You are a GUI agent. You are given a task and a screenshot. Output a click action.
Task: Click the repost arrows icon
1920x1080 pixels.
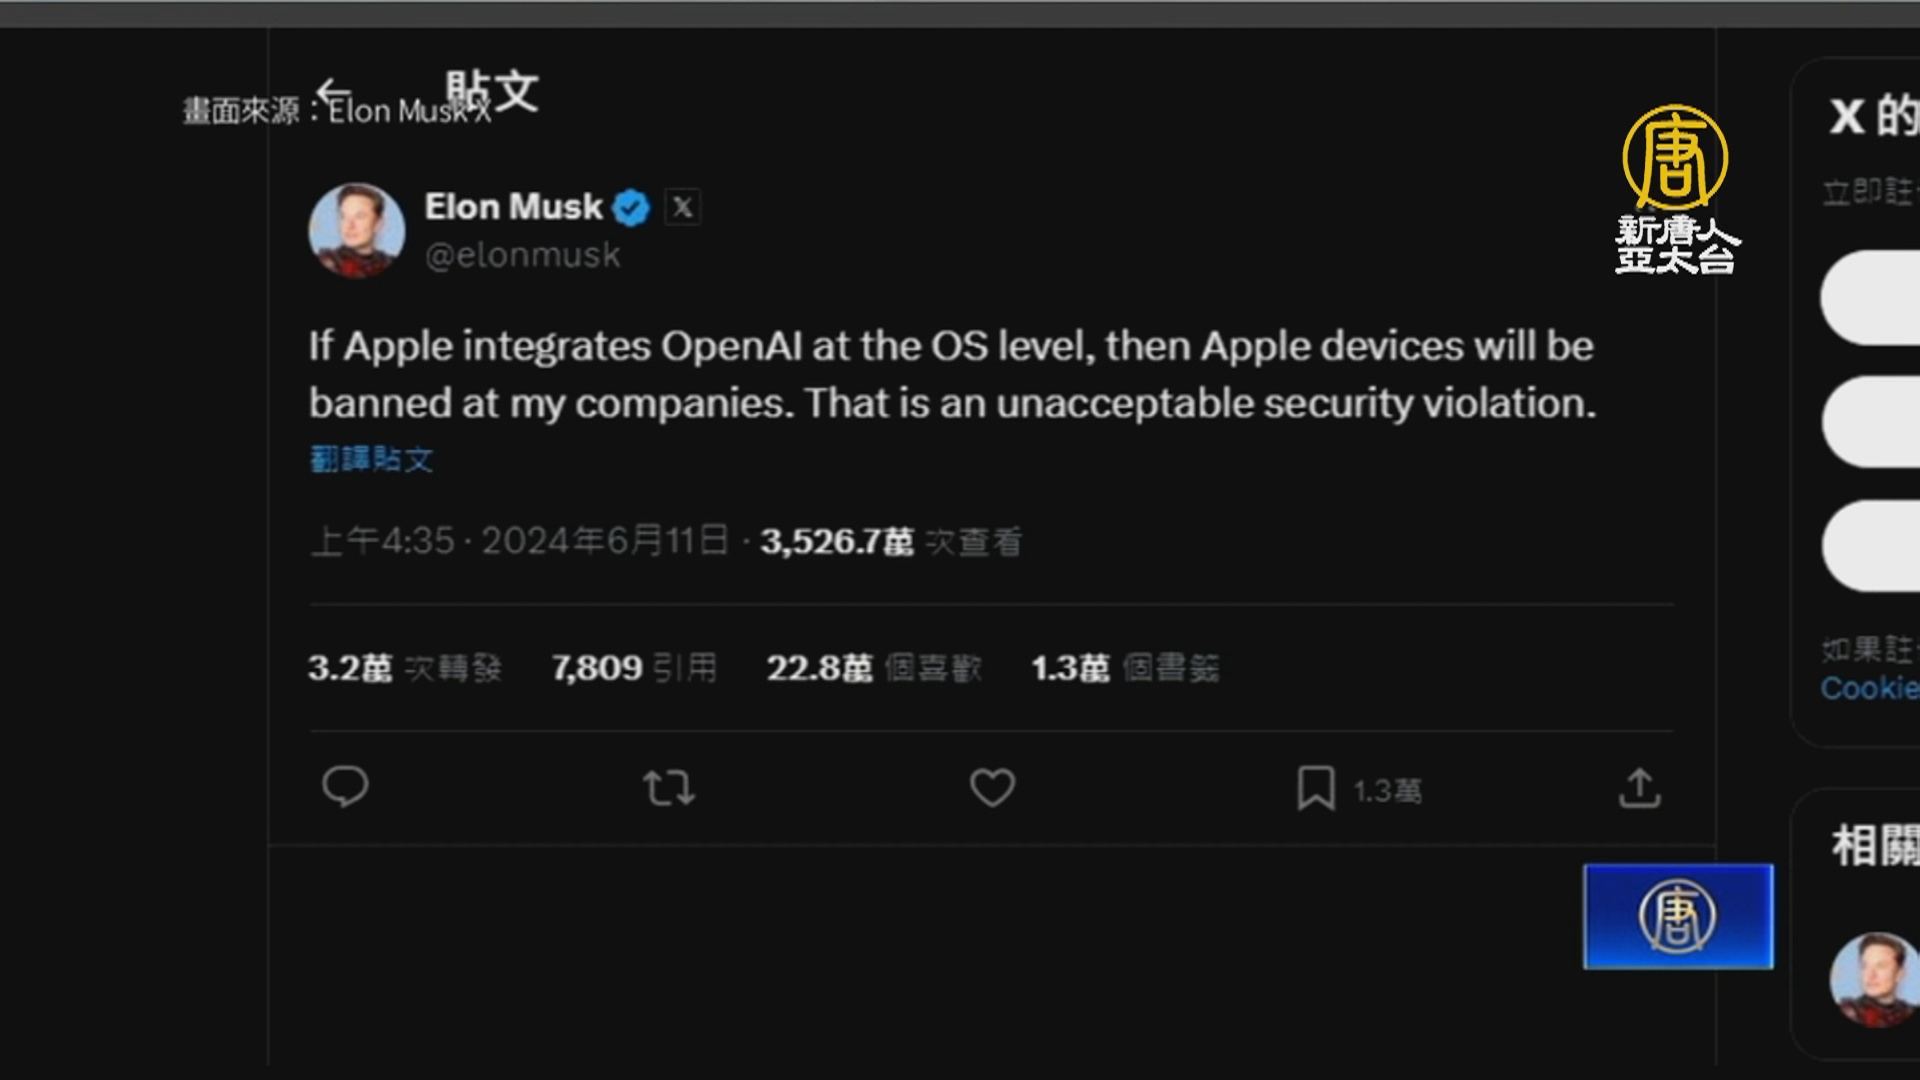click(669, 788)
